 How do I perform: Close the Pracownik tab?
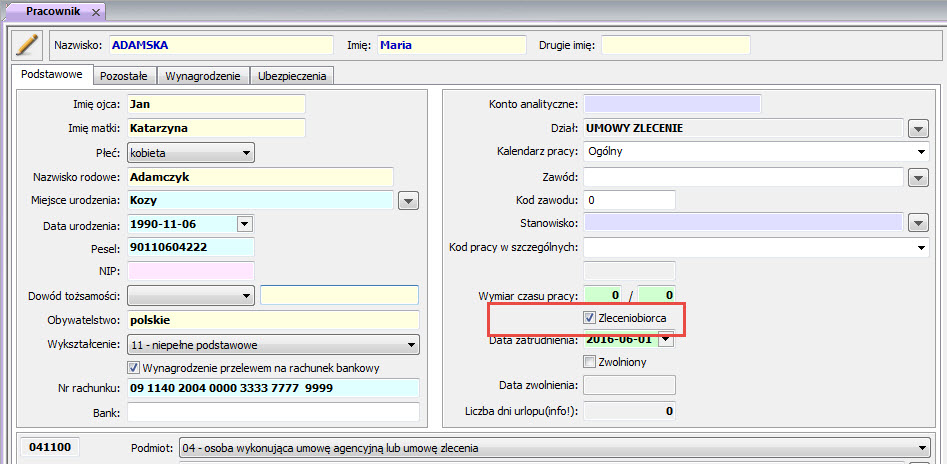[94, 11]
